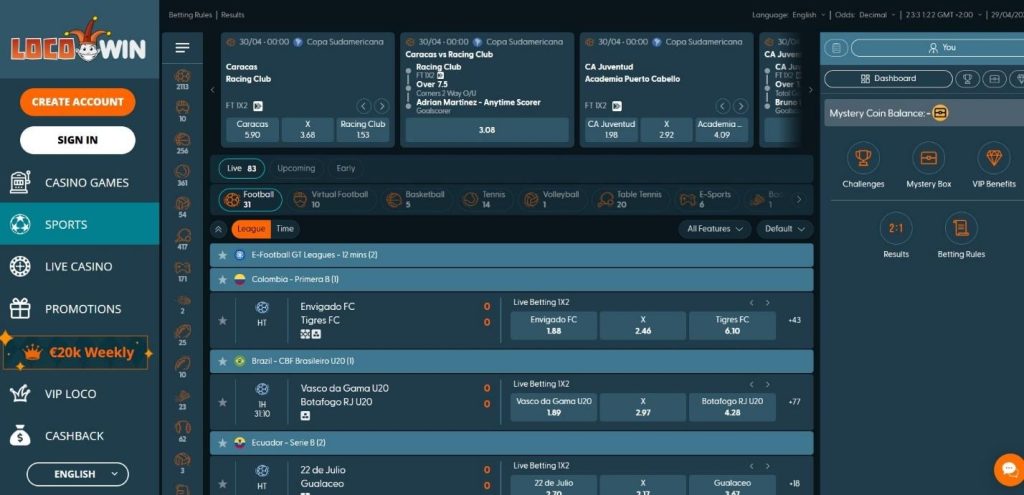
Task: Select 3.08 combo odds on Caracas card
Action: [487, 130]
